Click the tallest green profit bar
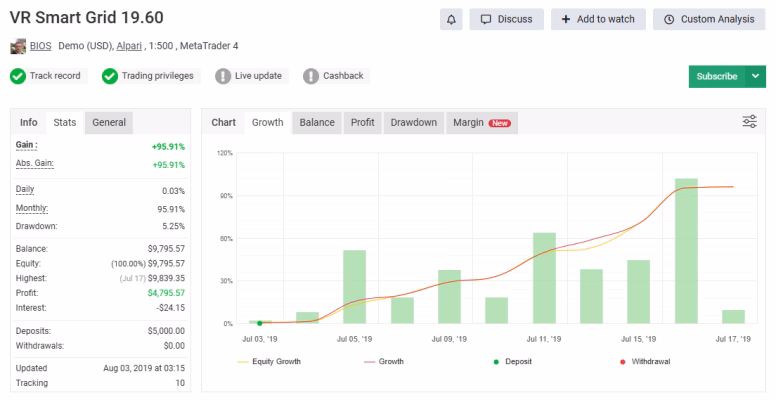 pyautogui.click(x=686, y=250)
